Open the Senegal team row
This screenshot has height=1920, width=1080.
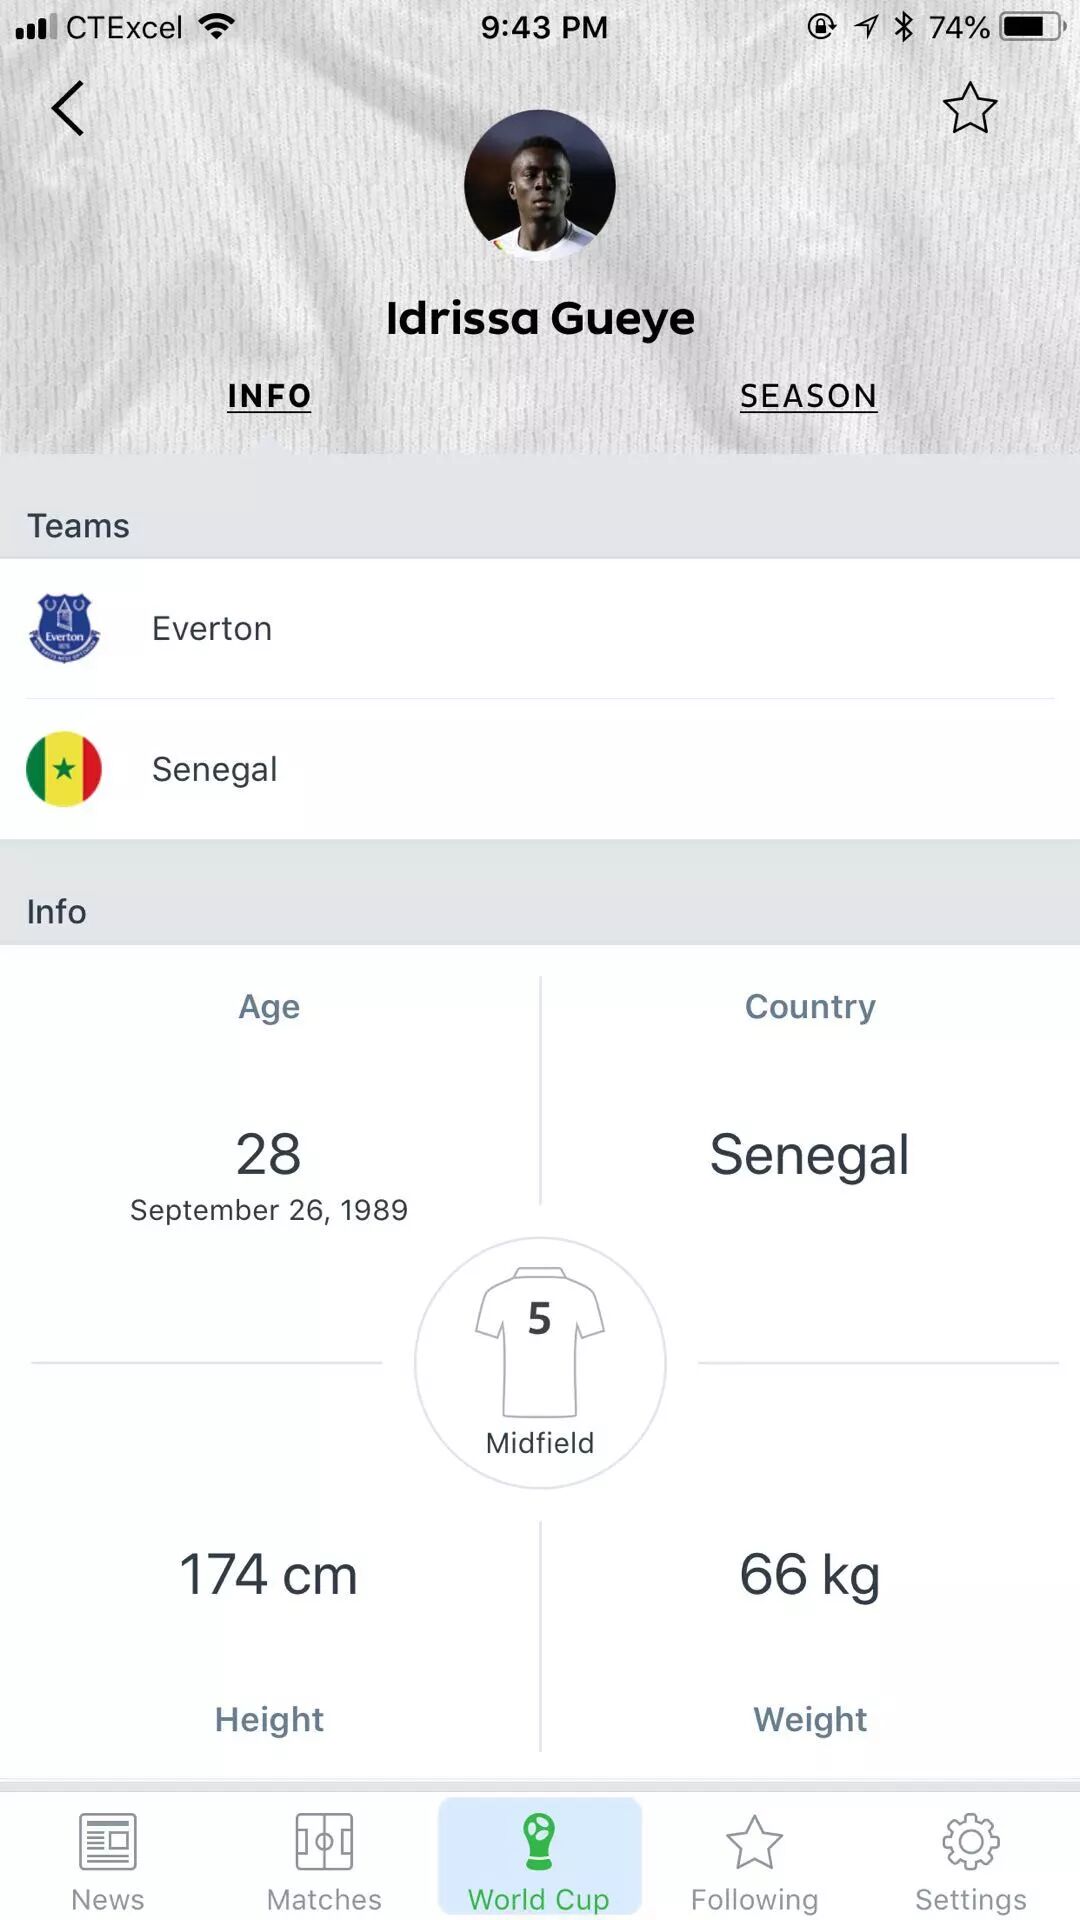(540, 769)
